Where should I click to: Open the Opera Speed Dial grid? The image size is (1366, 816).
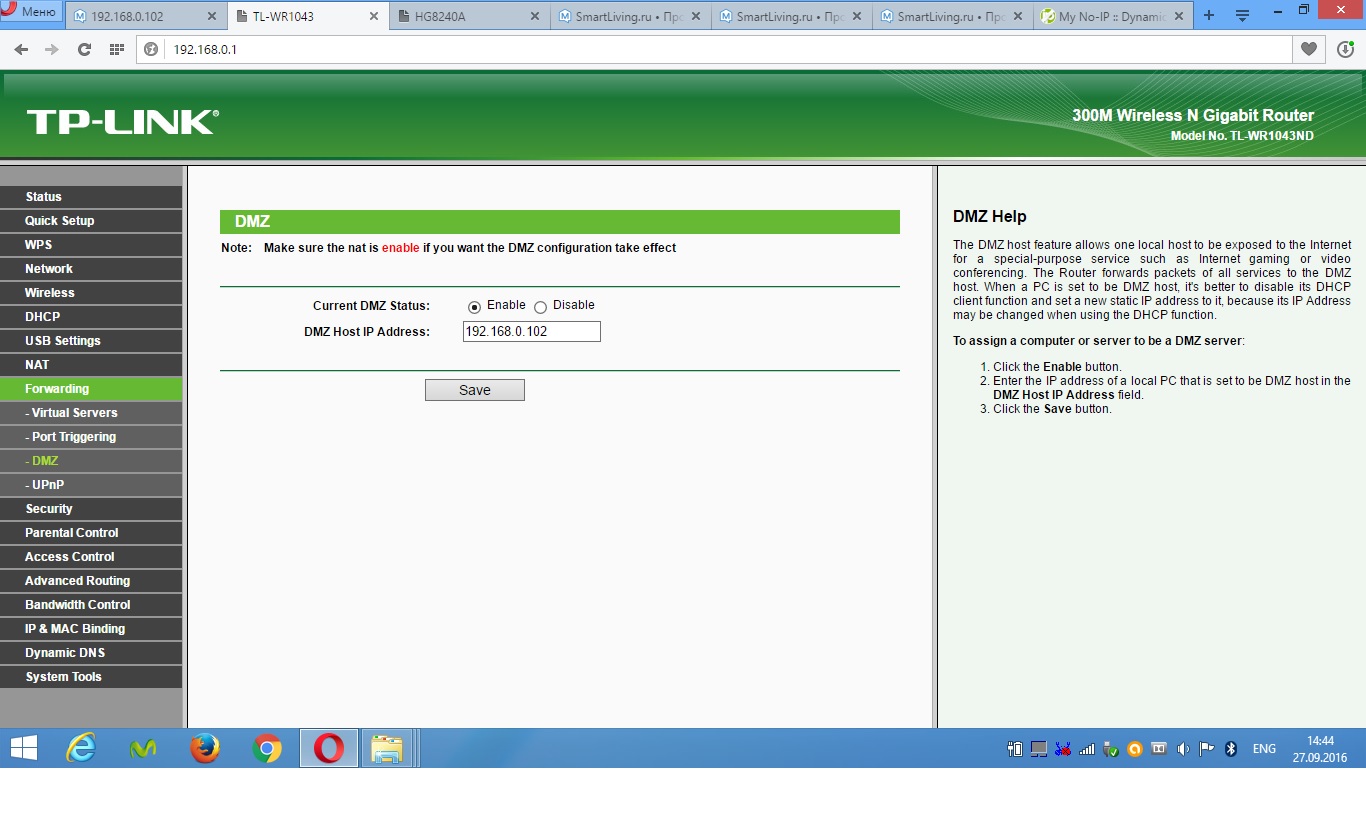click(116, 49)
